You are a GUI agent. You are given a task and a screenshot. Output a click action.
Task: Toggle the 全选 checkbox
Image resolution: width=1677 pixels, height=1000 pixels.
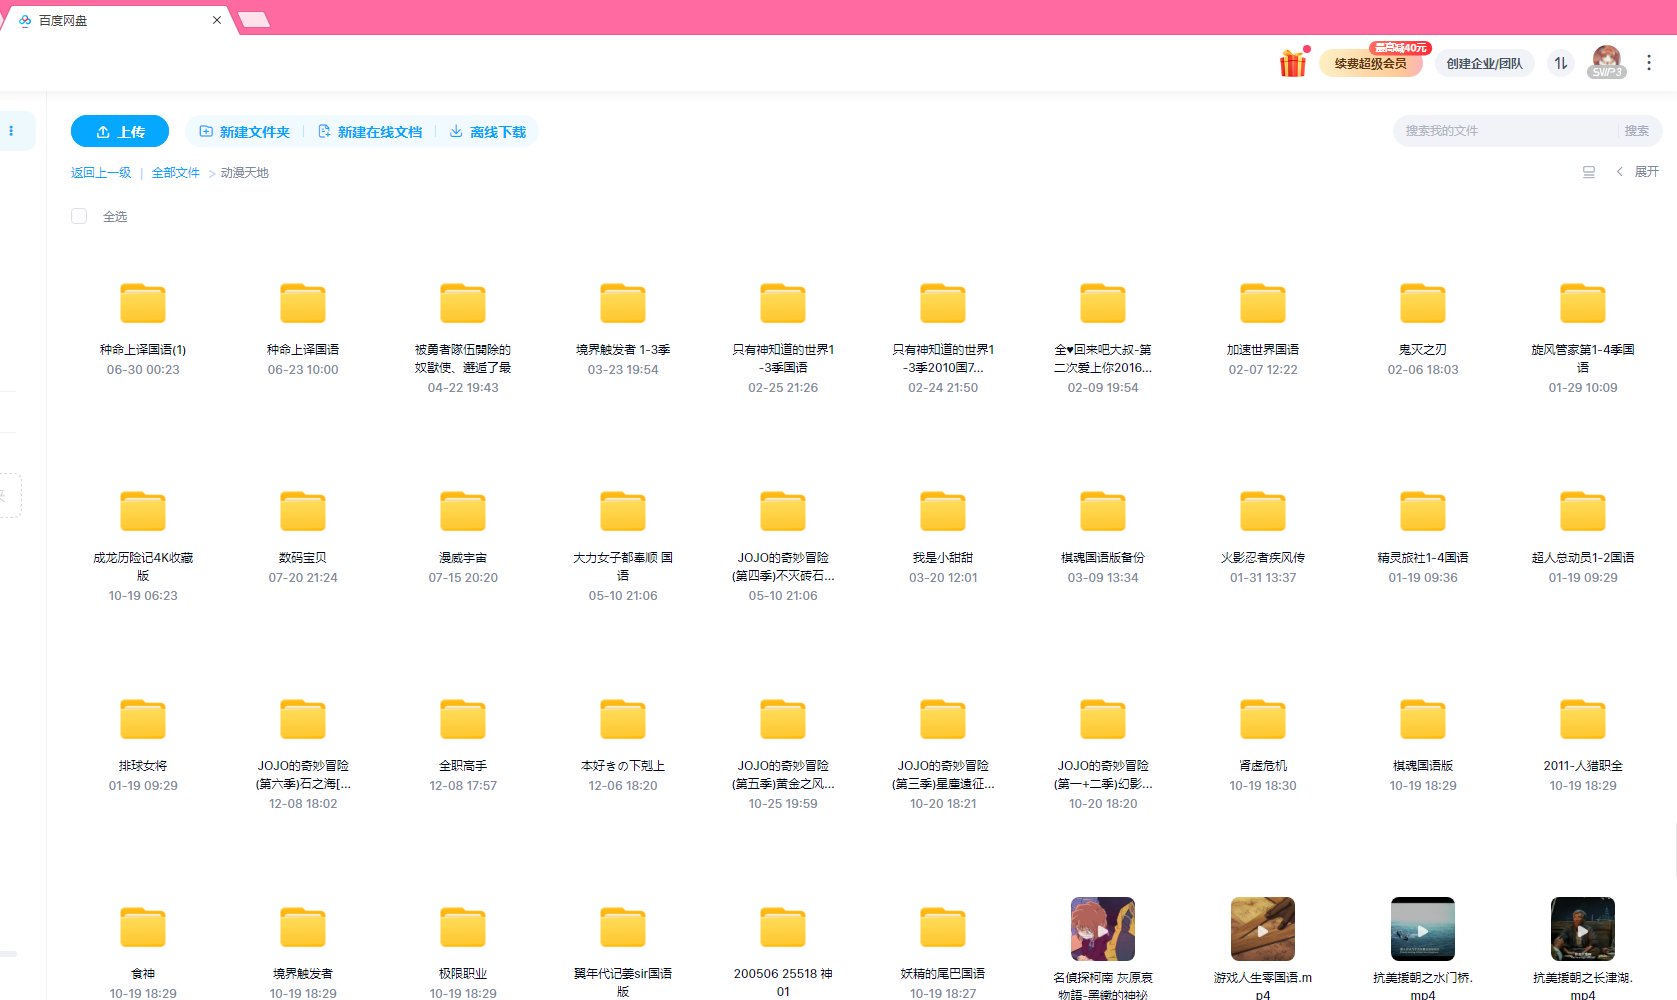(79, 216)
